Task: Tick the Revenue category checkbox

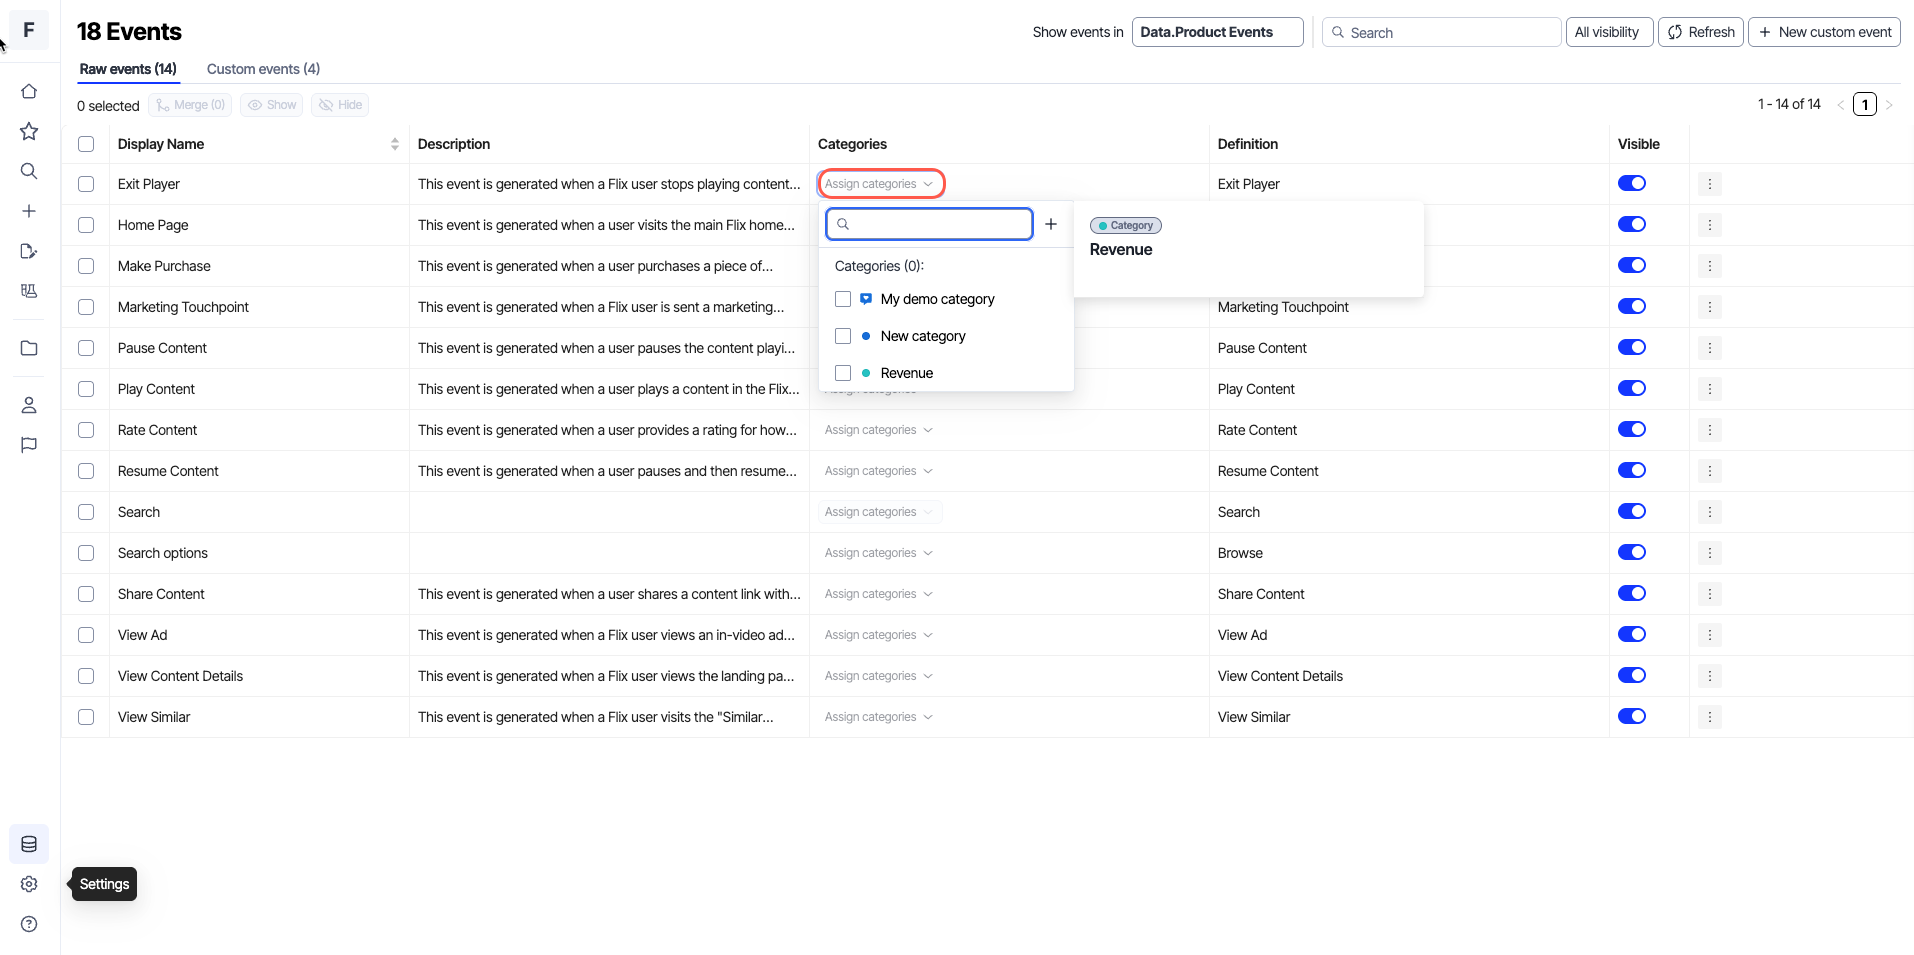Action: click(843, 373)
